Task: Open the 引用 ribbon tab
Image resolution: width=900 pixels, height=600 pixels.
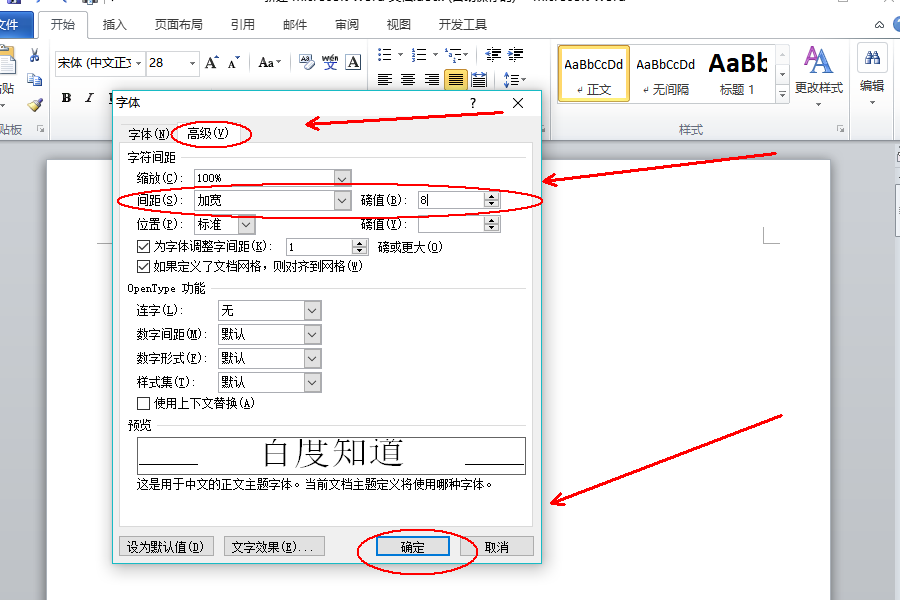Action: coord(242,25)
